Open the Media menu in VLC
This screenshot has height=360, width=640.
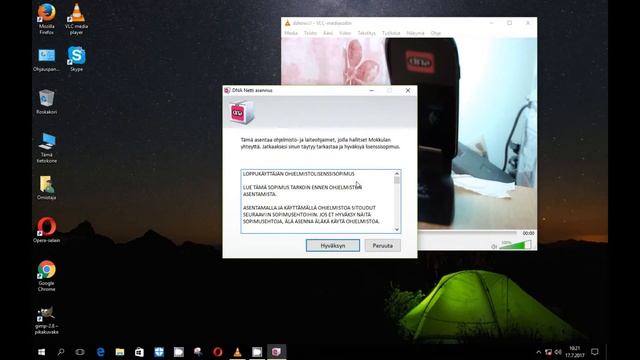(x=291, y=33)
